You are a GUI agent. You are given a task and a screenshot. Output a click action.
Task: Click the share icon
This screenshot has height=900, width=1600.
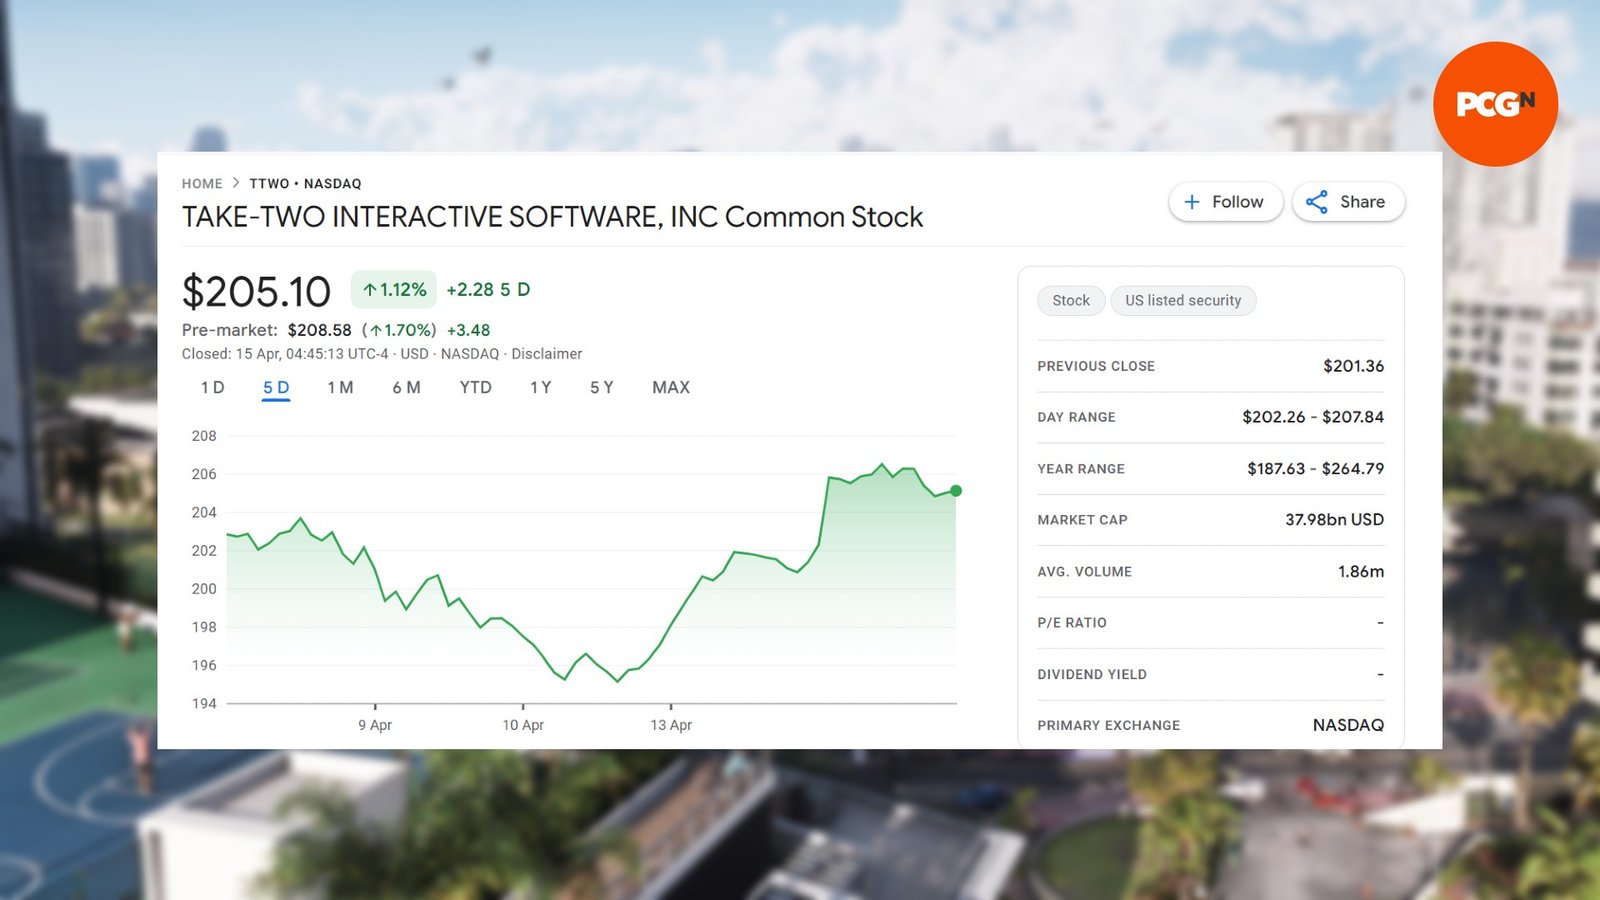[1317, 202]
